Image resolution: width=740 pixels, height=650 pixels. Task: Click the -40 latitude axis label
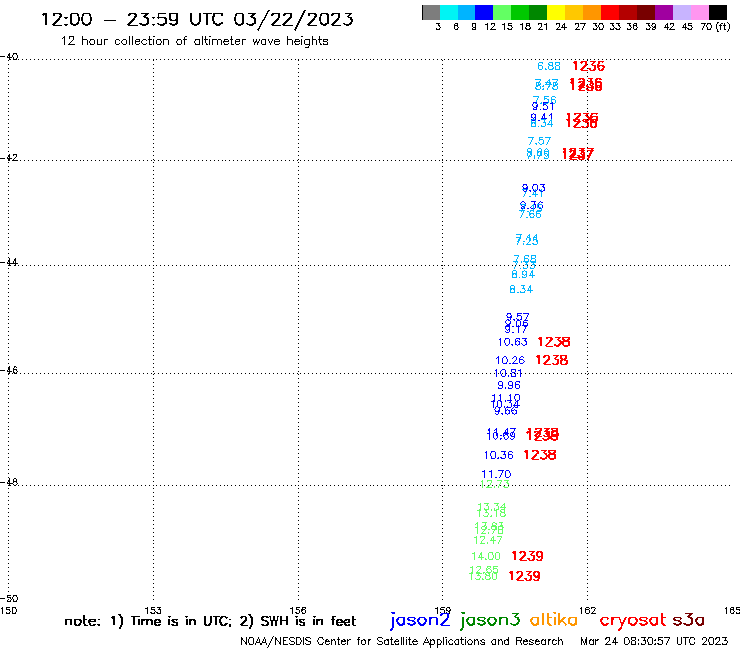[9, 57]
